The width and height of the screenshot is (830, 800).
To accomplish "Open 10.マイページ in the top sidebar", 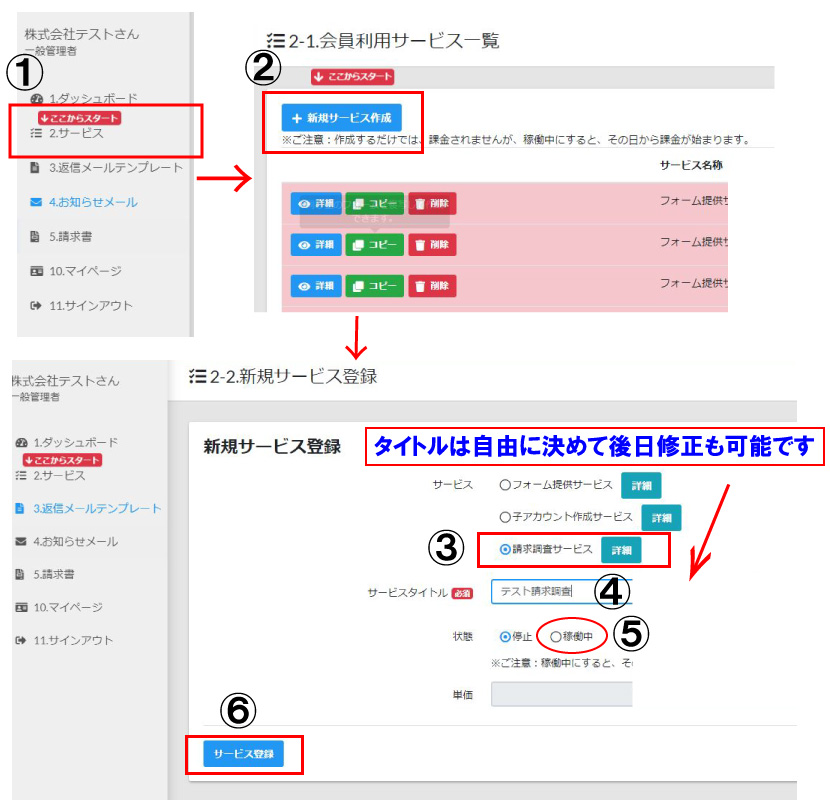I will [x=85, y=271].
